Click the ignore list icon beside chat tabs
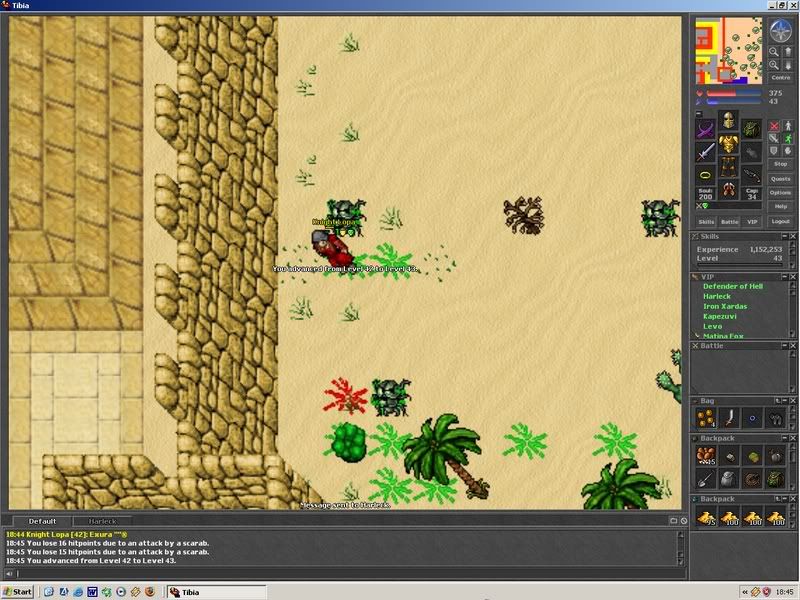 (x=684, y=521)
